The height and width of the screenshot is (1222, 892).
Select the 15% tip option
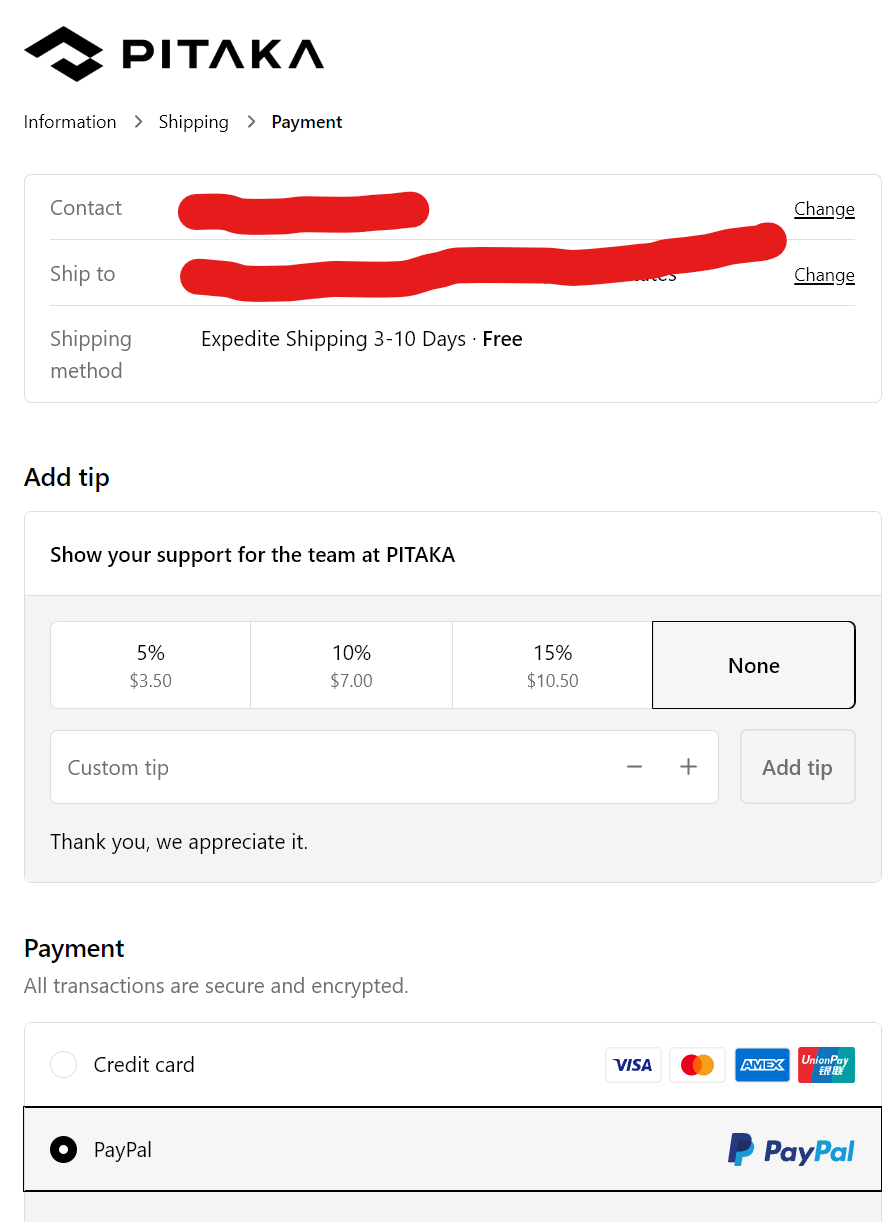pos(553,665)
